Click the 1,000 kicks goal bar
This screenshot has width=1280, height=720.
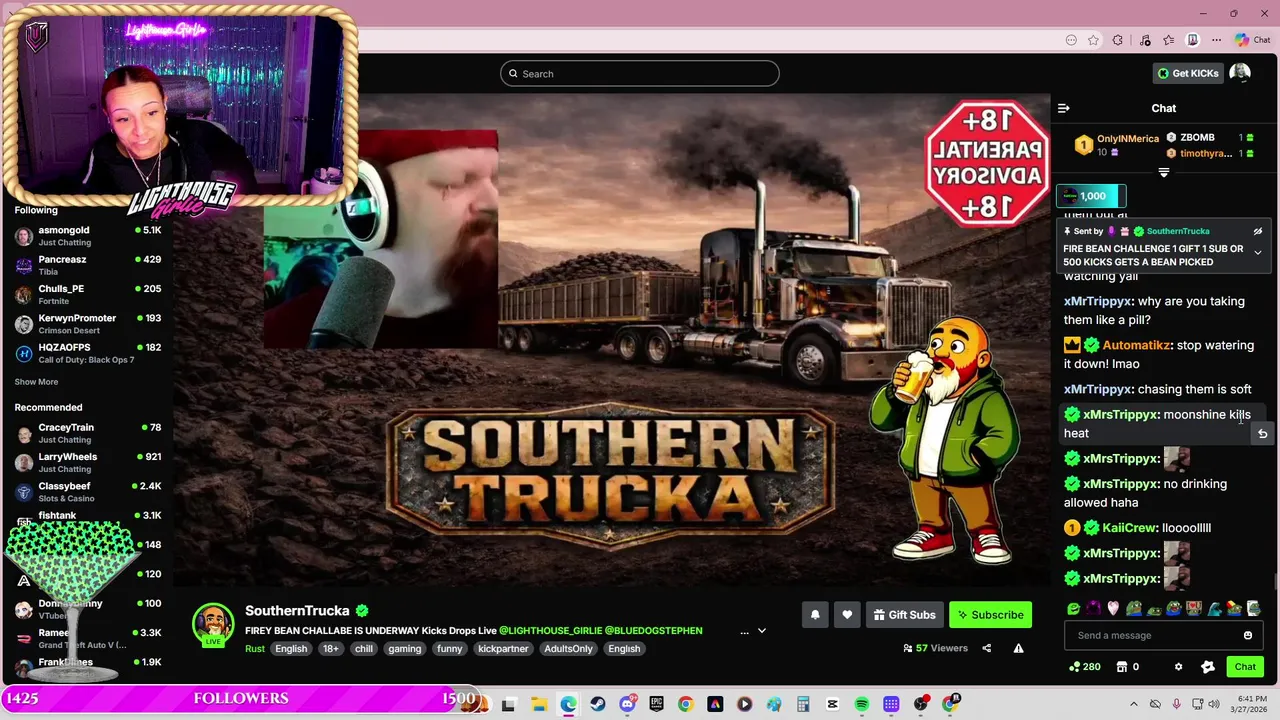(1092, 196)
